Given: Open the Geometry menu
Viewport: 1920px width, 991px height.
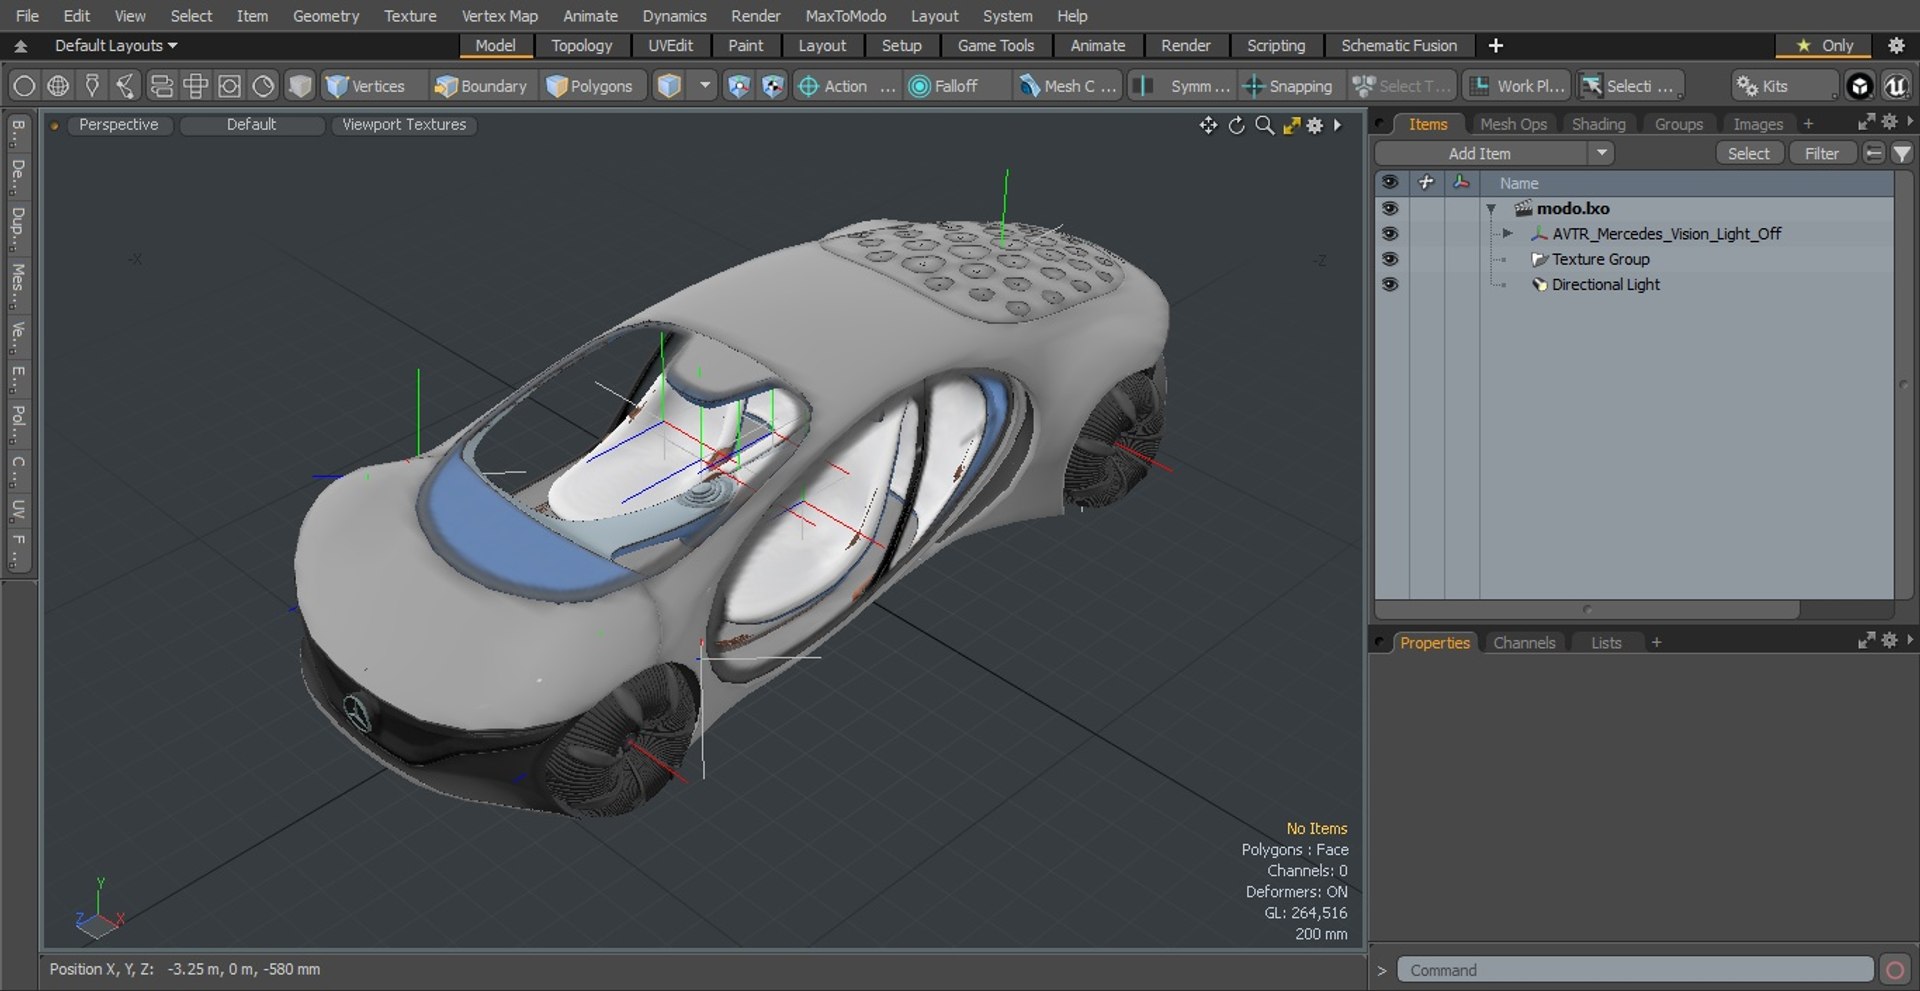Looking at the screenshot, I should 325,16.
